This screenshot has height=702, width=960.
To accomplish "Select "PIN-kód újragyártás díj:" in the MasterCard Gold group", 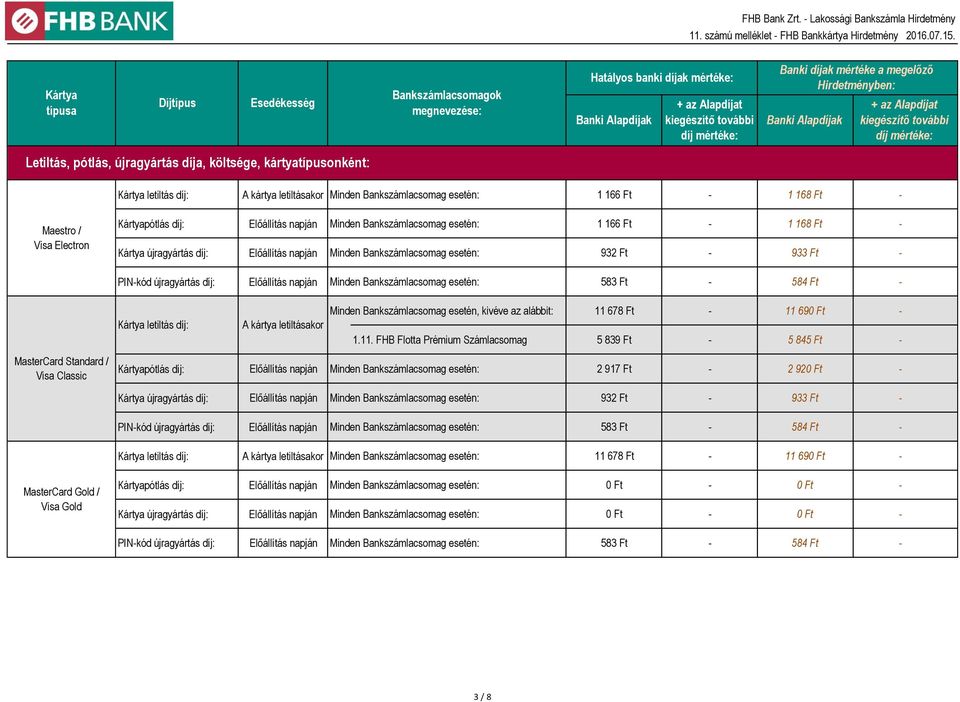I will click(x=166, y=543).
